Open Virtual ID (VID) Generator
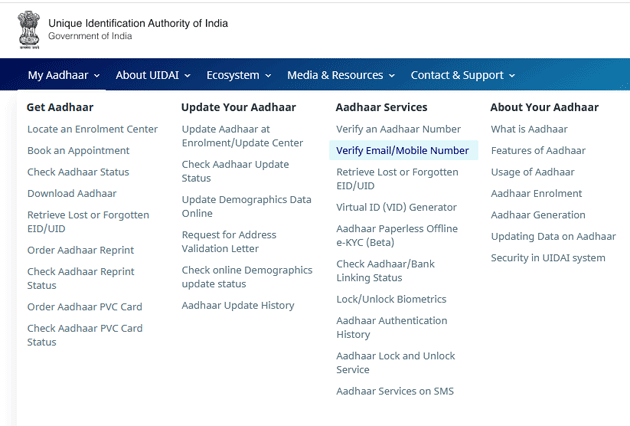This screenshot has width=630, height=426. [396, 208]
